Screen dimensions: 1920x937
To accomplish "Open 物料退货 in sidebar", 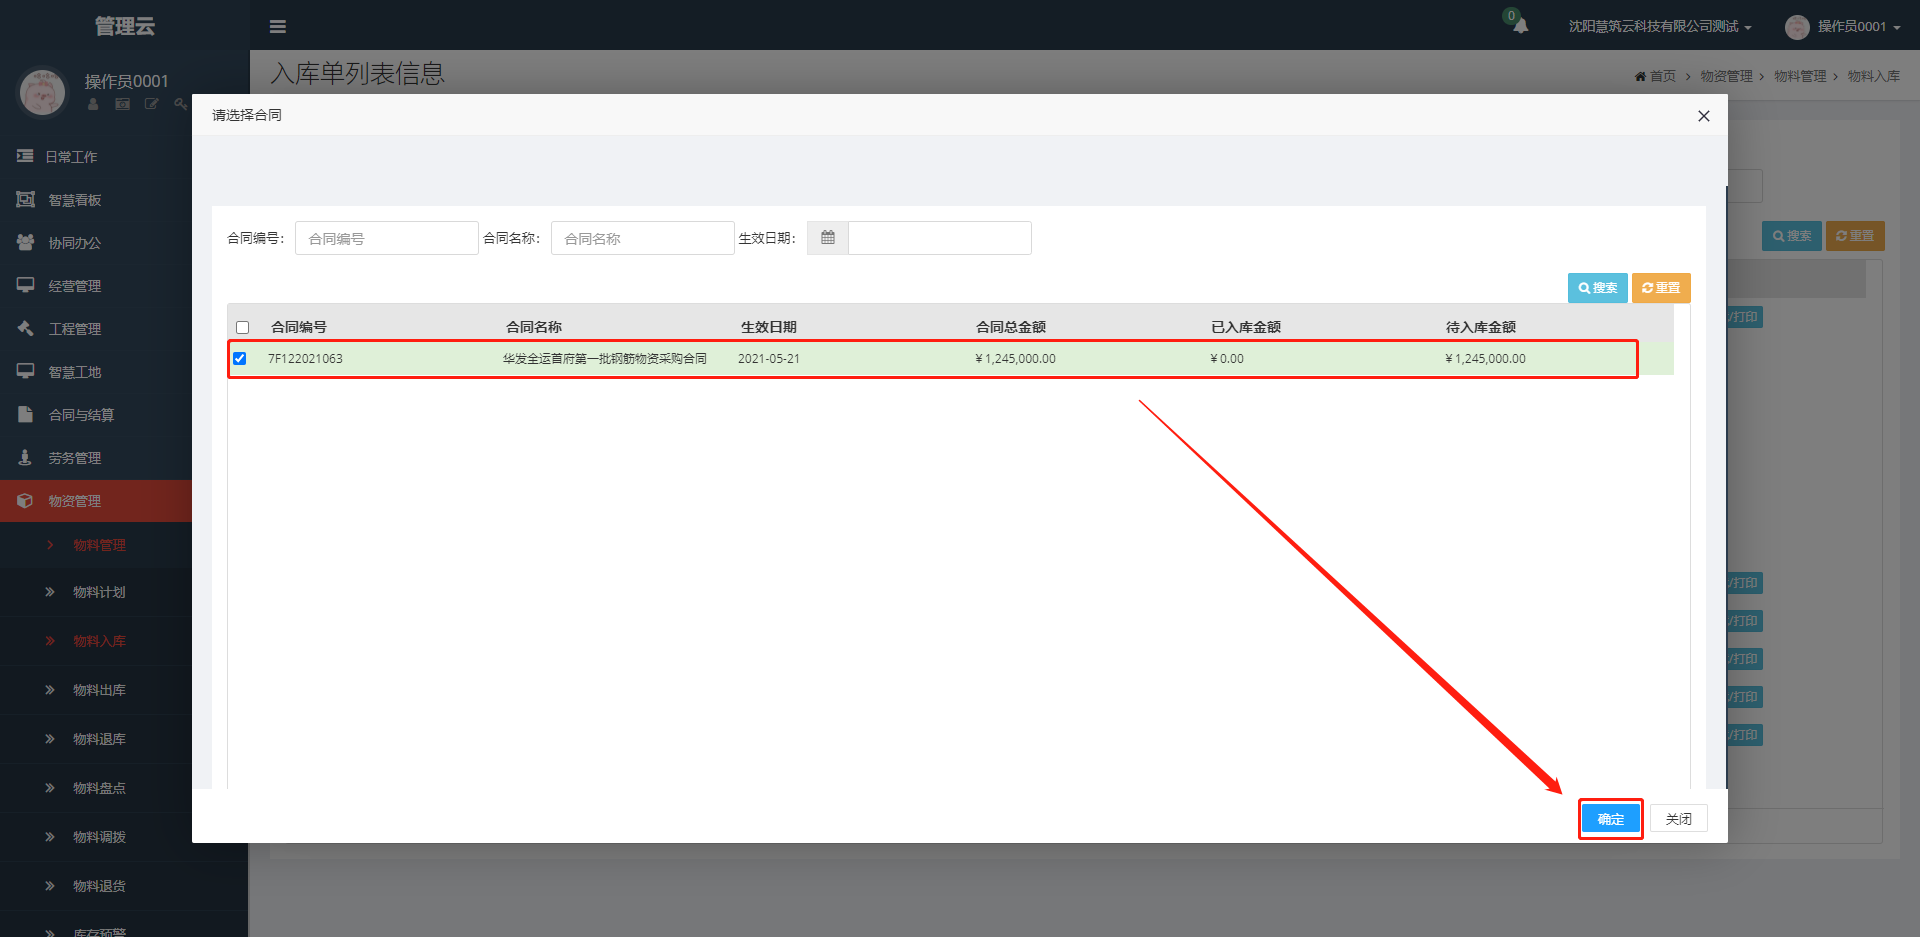I will [99, 886].
